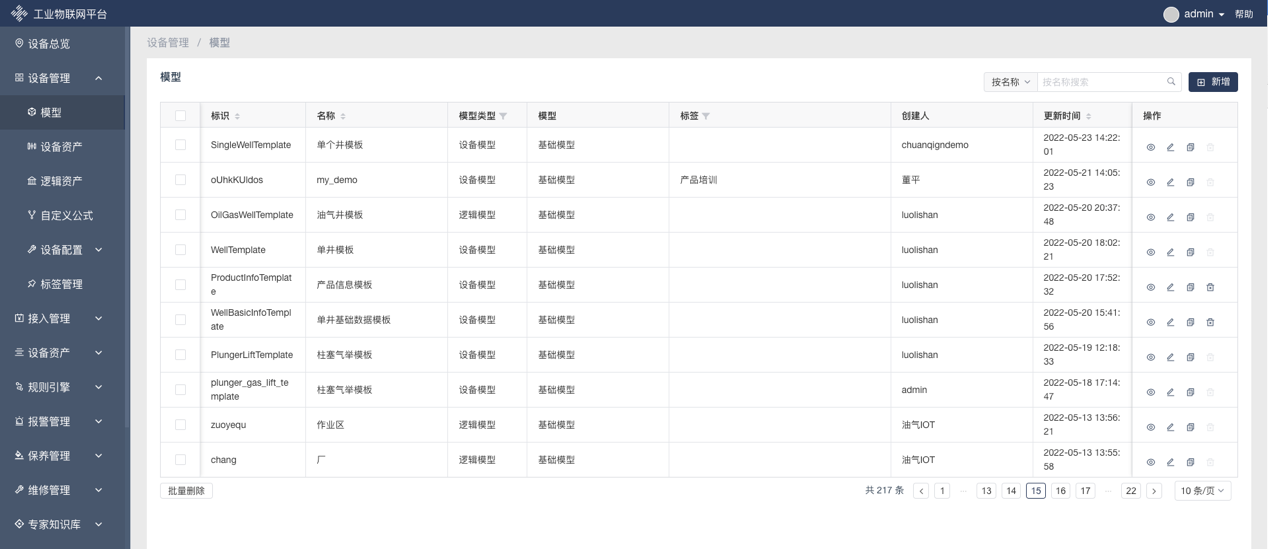The image size is (1268, 549).
Task: Click the filter icon on 标签 column
Action: pos(706,116)
